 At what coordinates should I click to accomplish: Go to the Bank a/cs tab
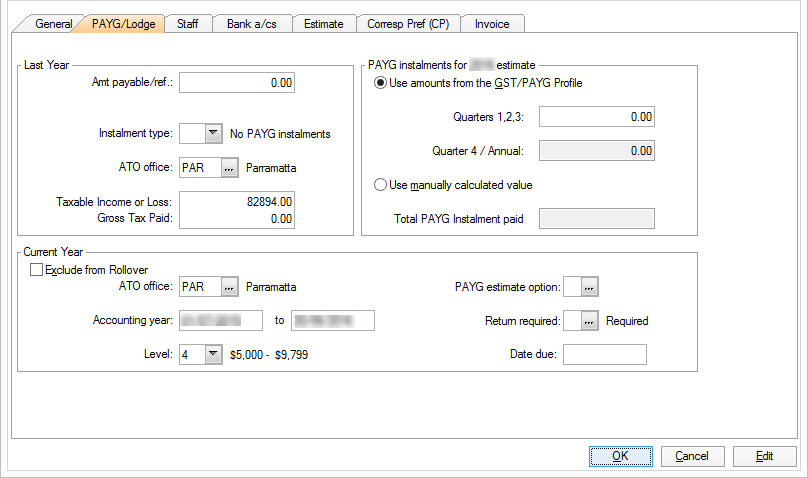click(x=251, y=23)
